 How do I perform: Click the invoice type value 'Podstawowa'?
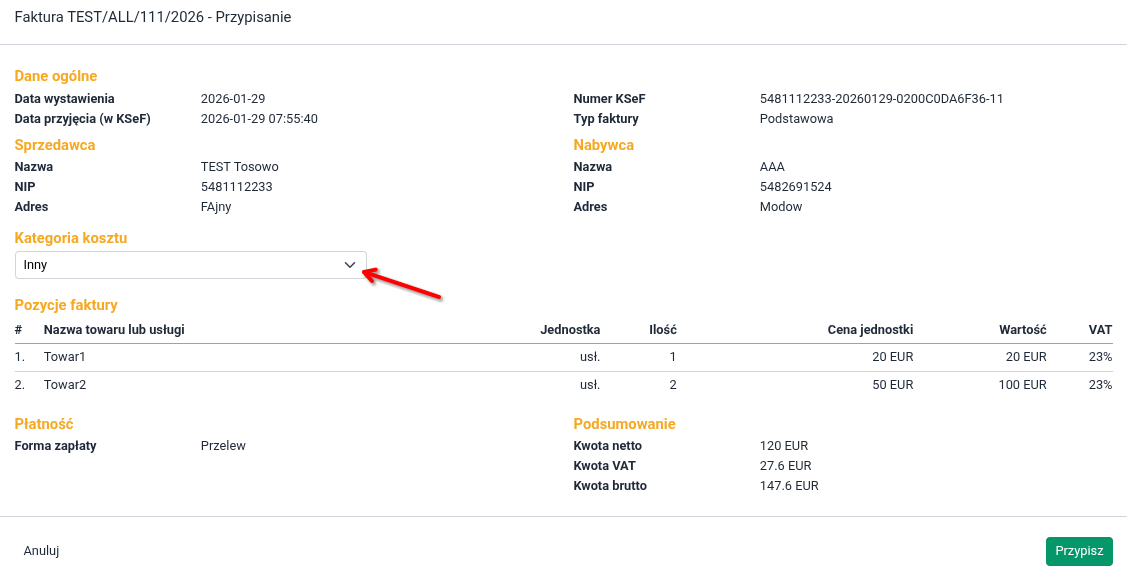coord(796,119)
